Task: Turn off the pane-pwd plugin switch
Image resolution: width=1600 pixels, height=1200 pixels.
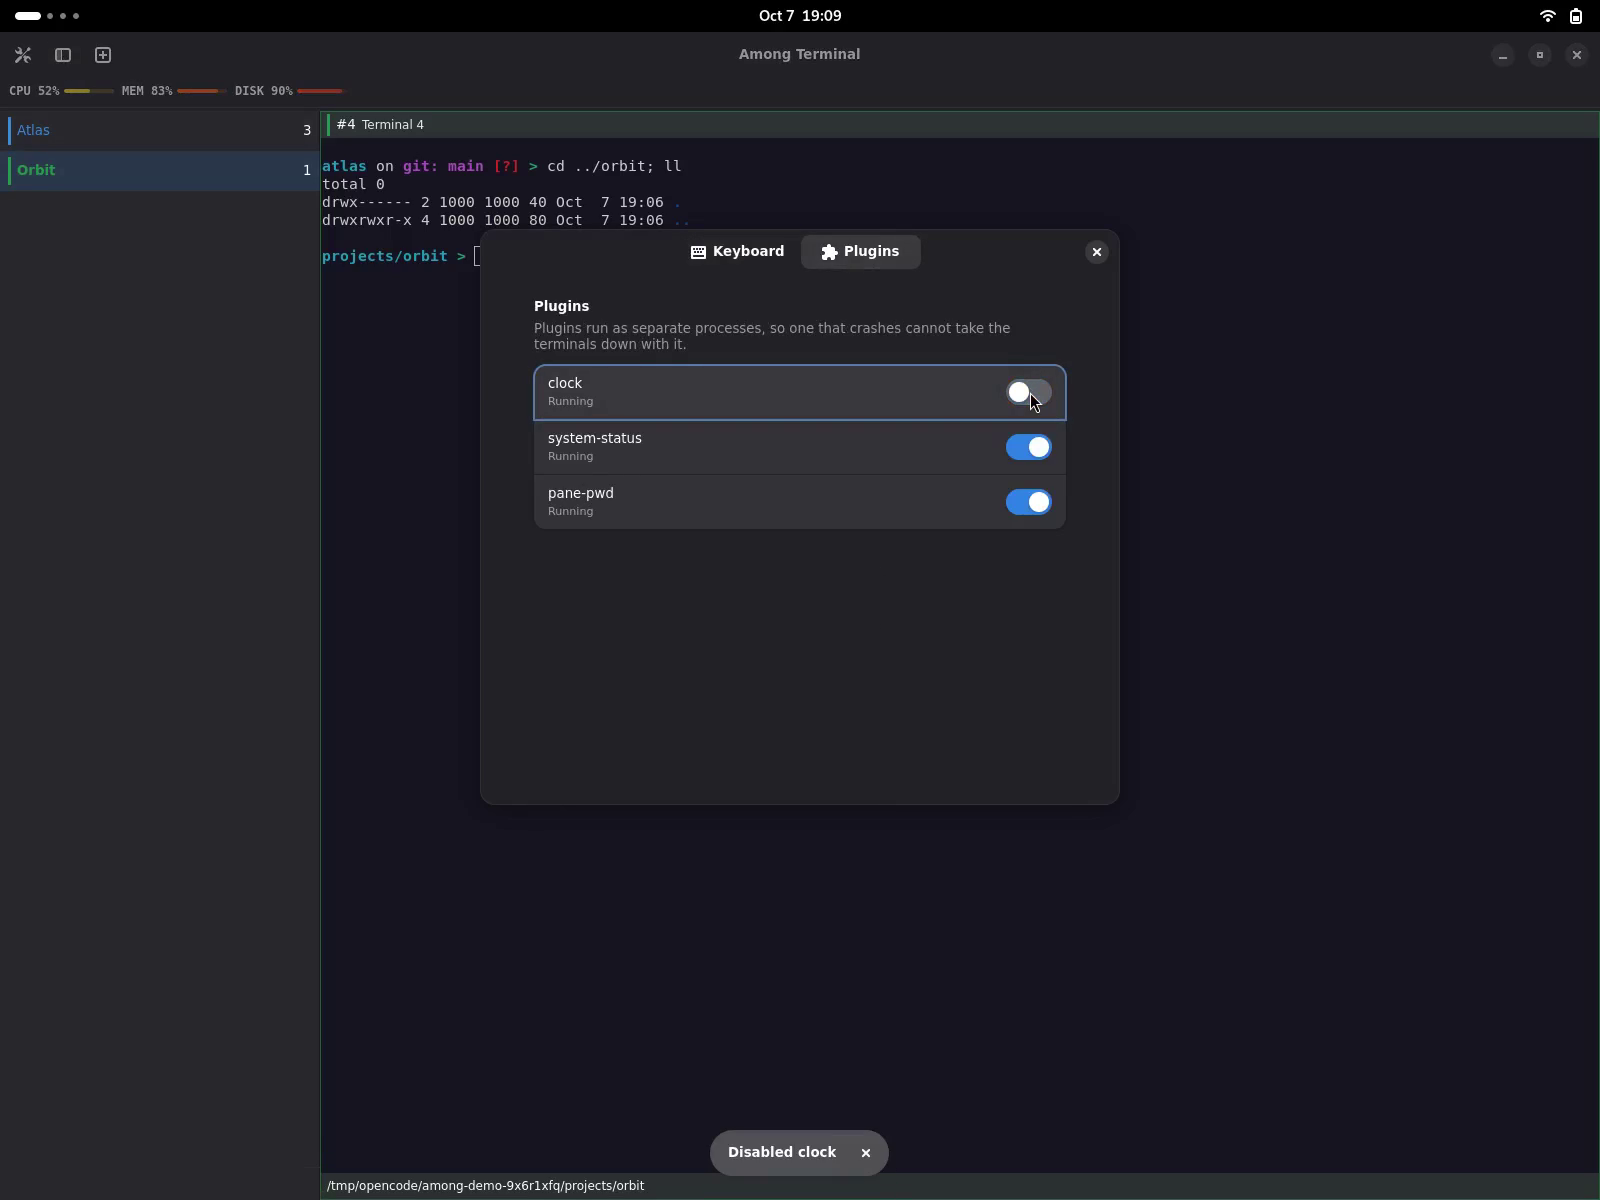Action: [x=1028, y=502]
